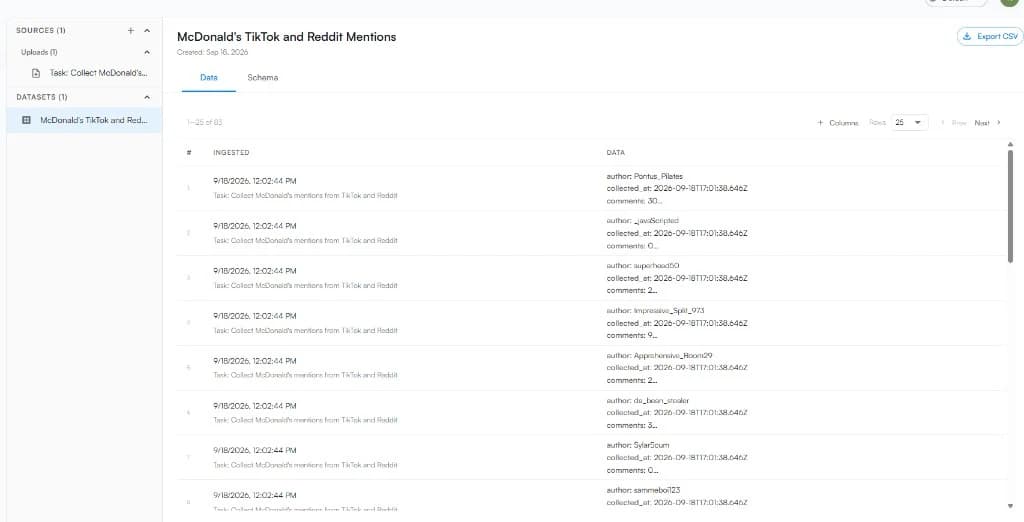1024x522 pixels.
Task: Click the scroll up arrow of the table
Action: click(1010, 144)
